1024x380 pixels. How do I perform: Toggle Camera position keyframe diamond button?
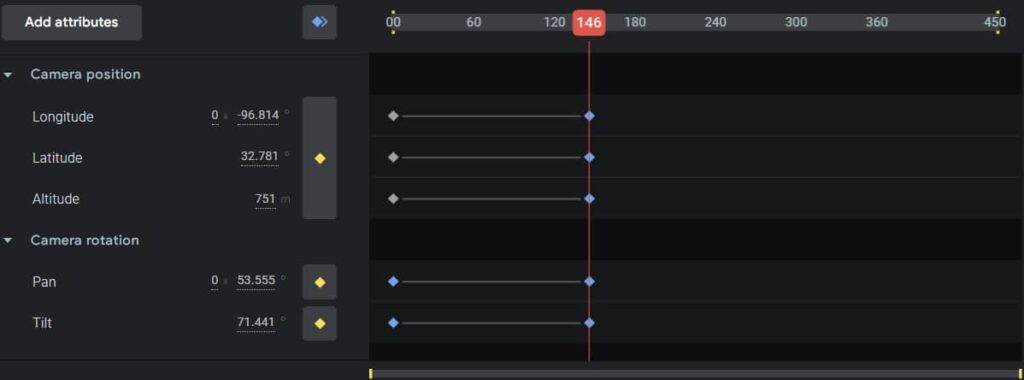click(x=319, y=158)
